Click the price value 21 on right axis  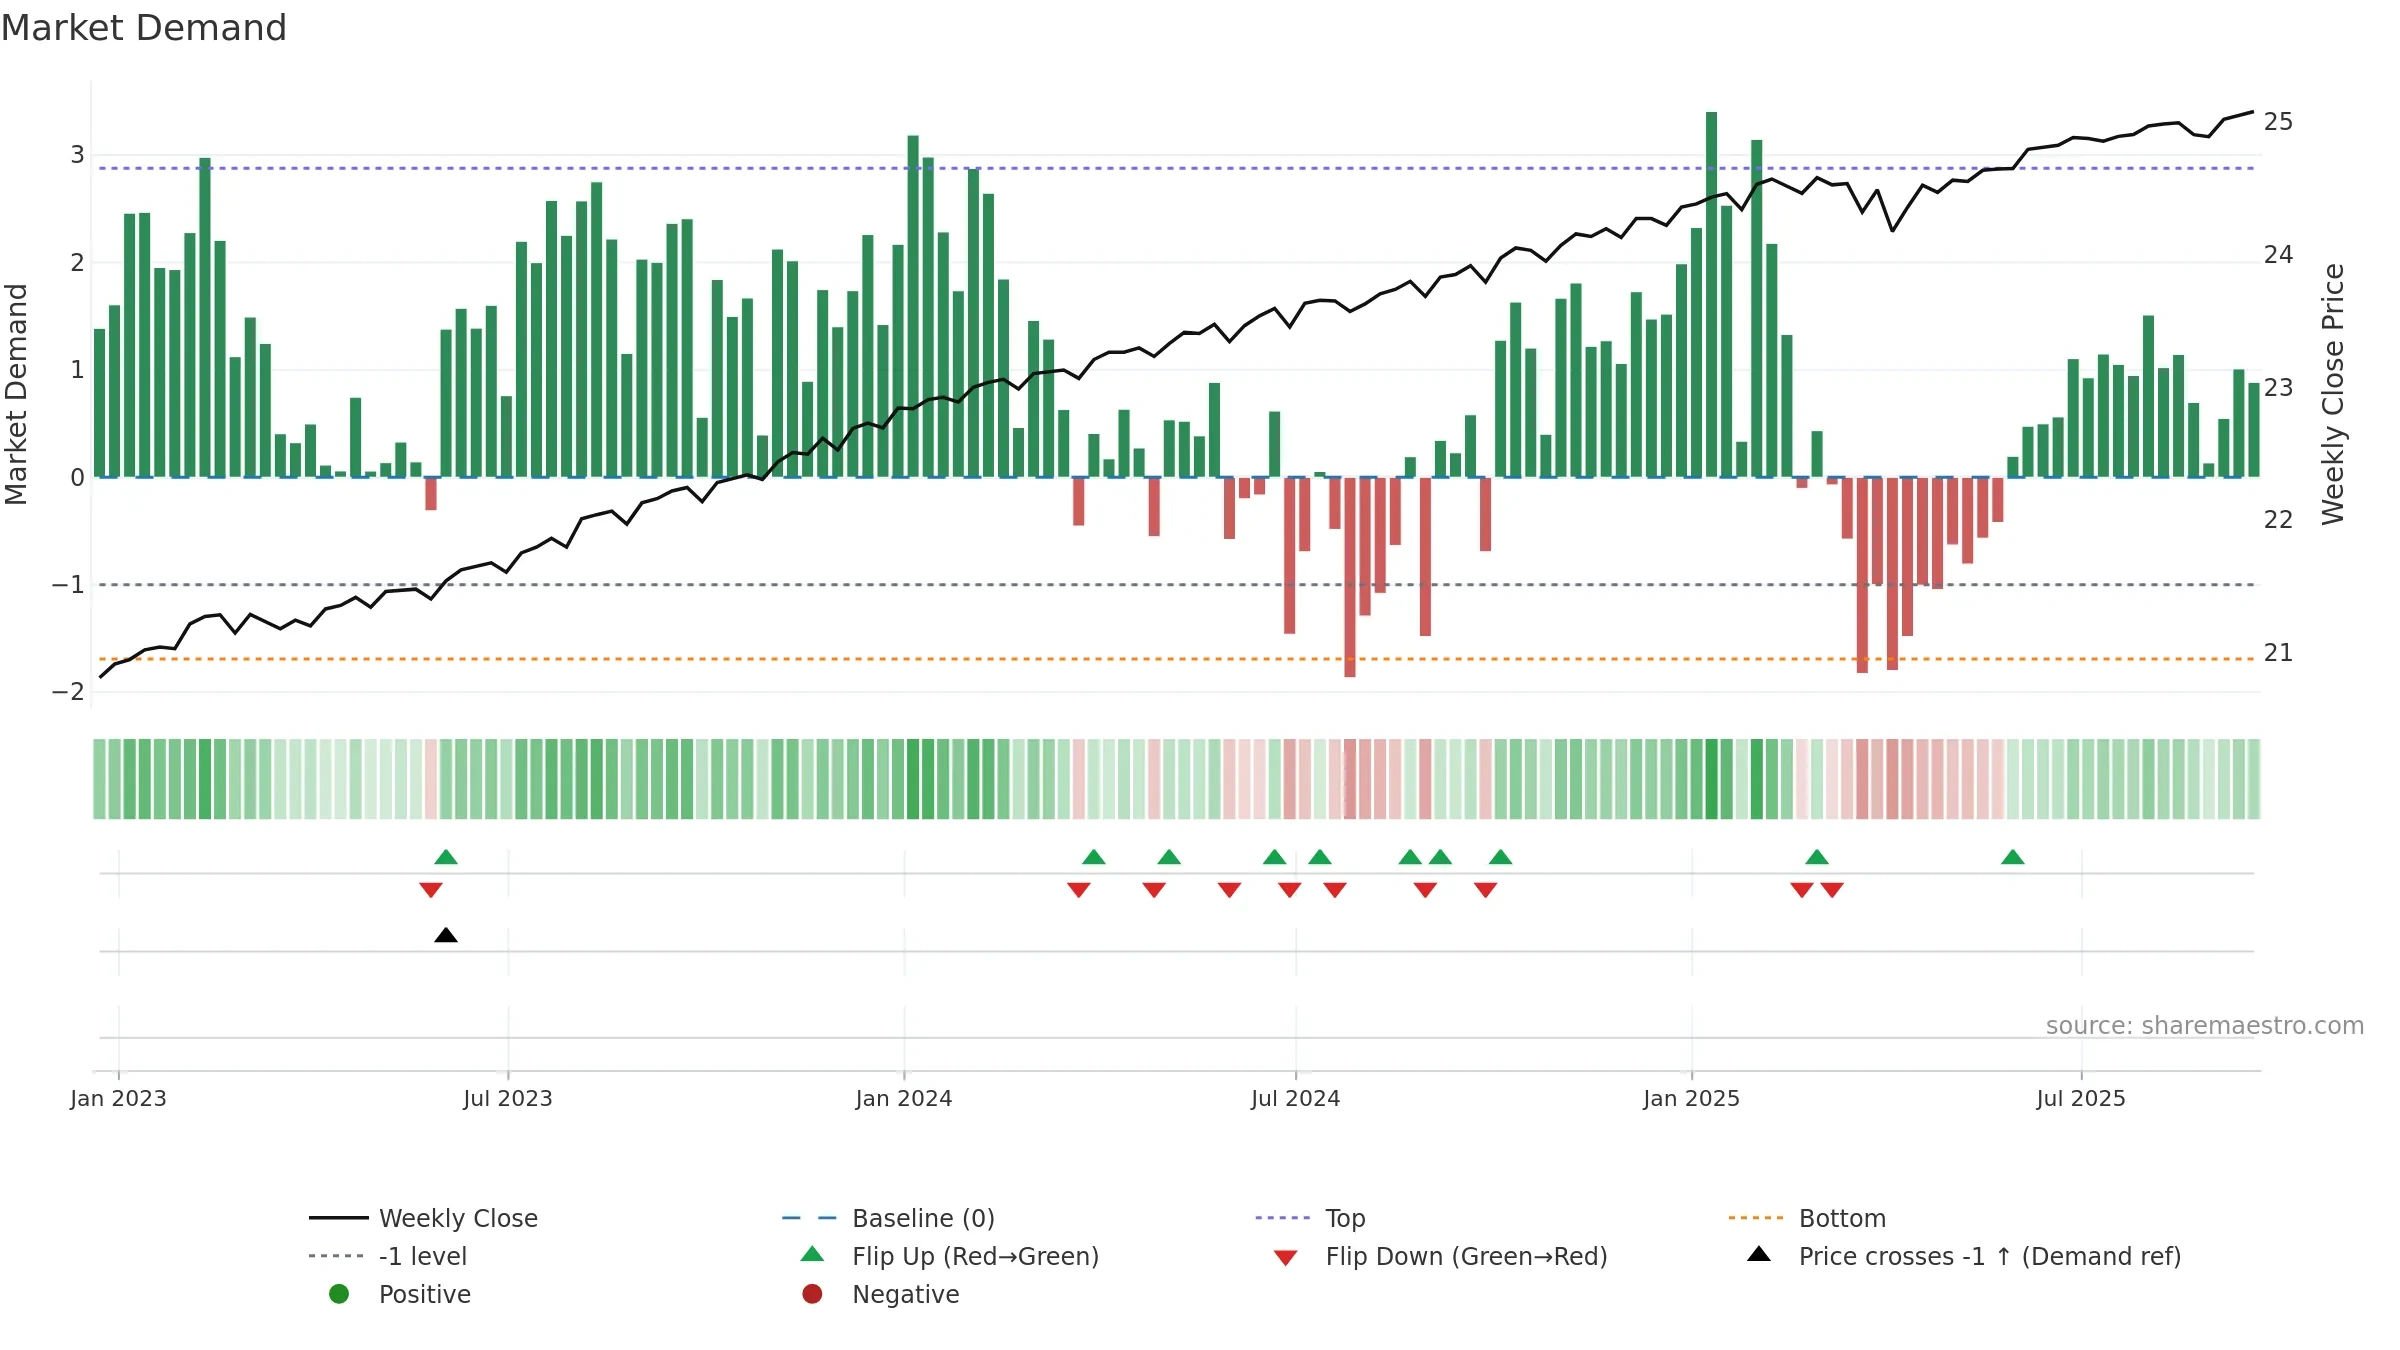pyautogui.click(x=2279, y=653)
